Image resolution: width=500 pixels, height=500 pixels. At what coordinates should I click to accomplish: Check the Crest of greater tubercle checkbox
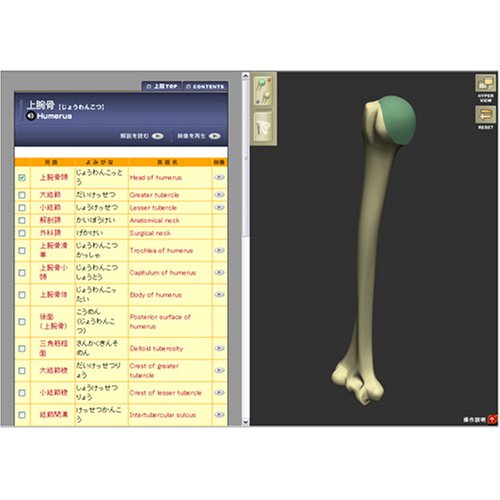click(22, 370)
